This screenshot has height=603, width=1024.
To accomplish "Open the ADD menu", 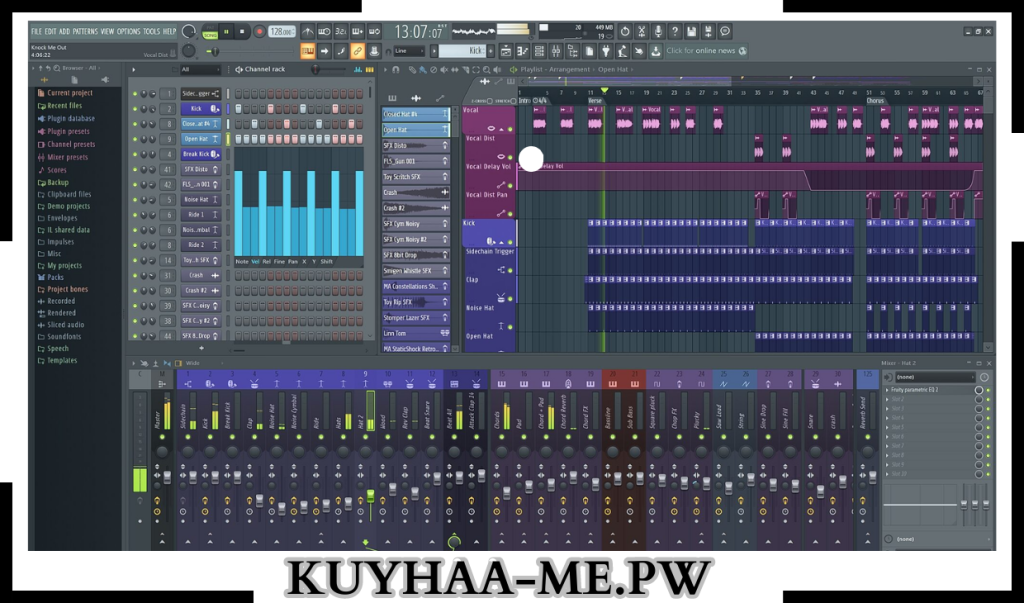I will pyautogui.click(x=65, y=31).
